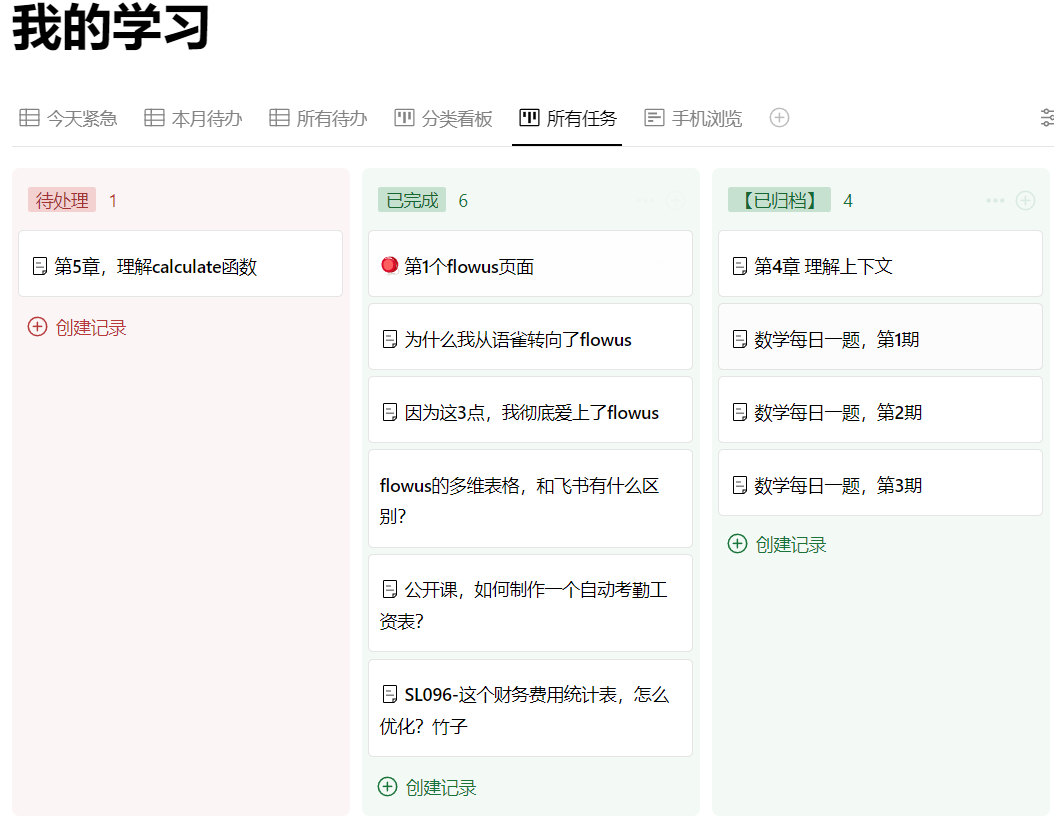Open card 数学每日一题，第2期
Image resolution: width=1054 pixels, height=826 pixels.
click(880, 409)
